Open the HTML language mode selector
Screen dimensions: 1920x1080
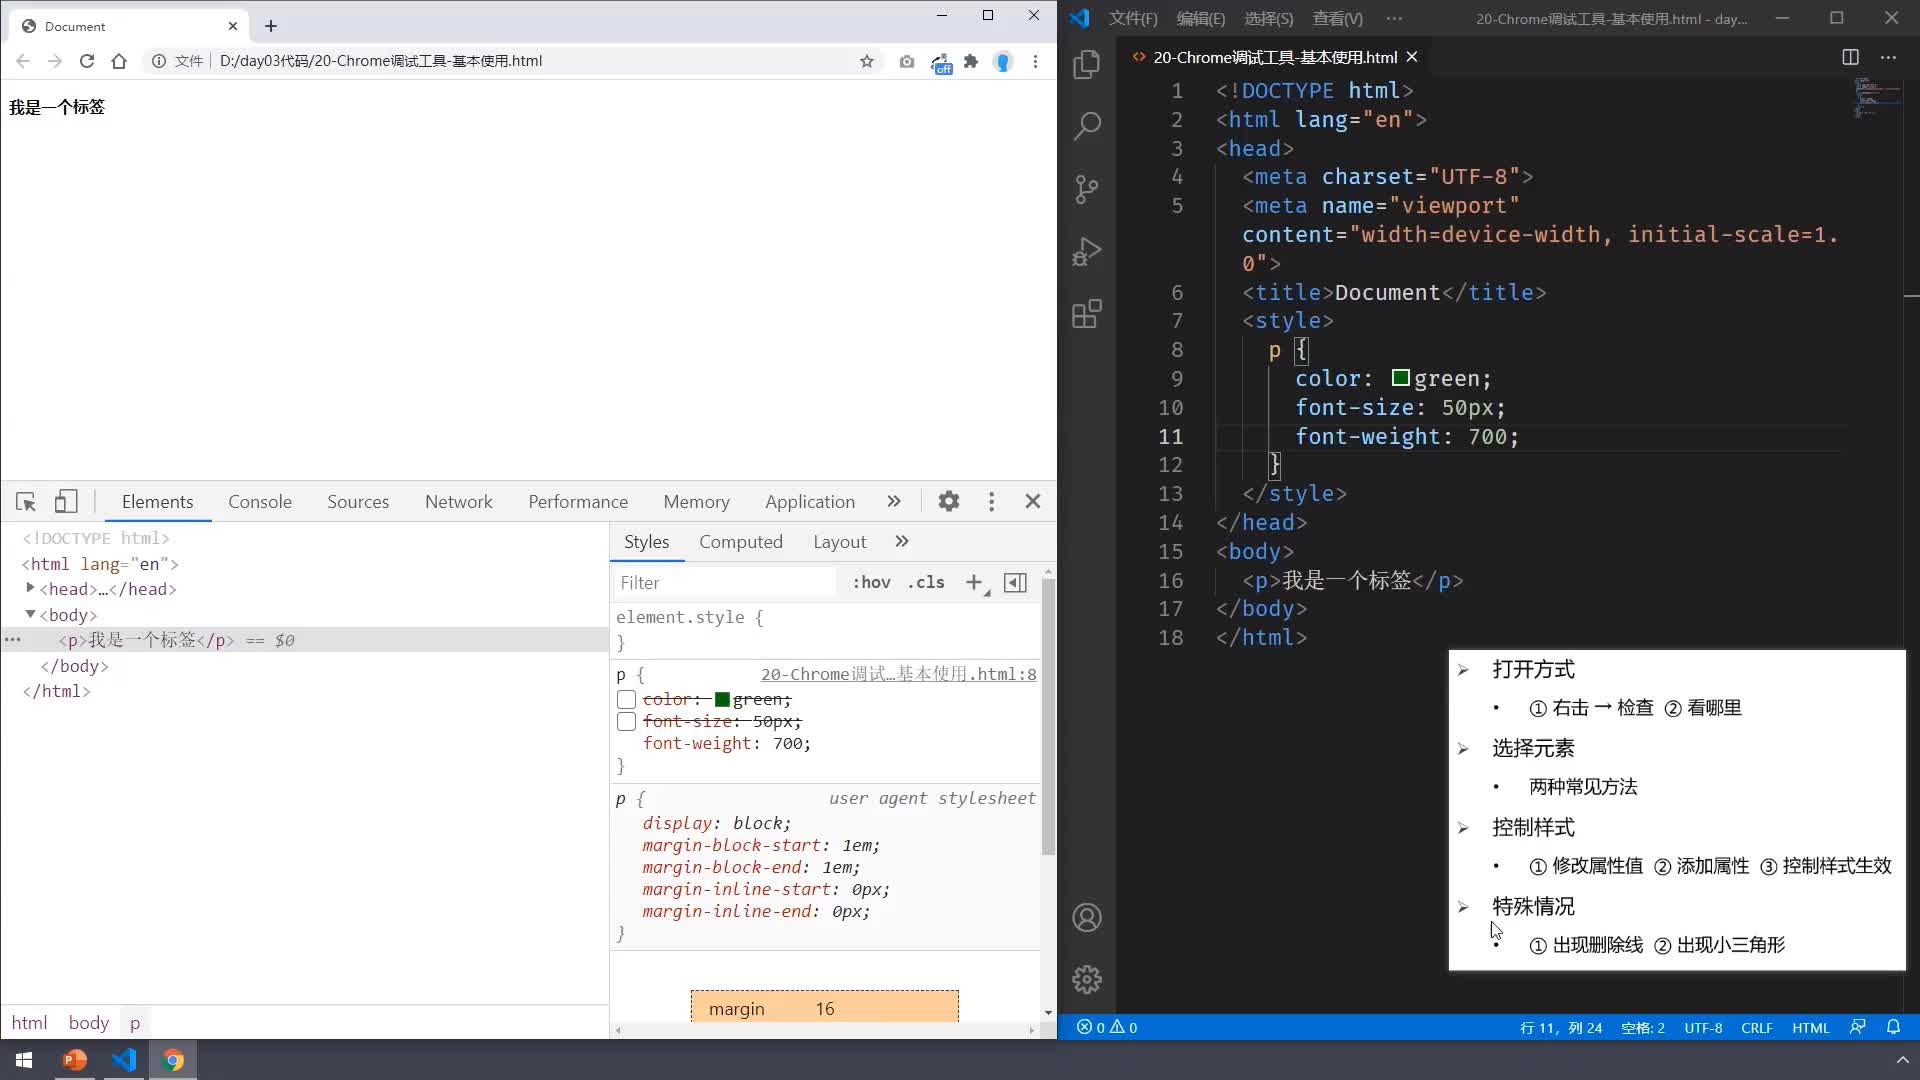1810,1027
